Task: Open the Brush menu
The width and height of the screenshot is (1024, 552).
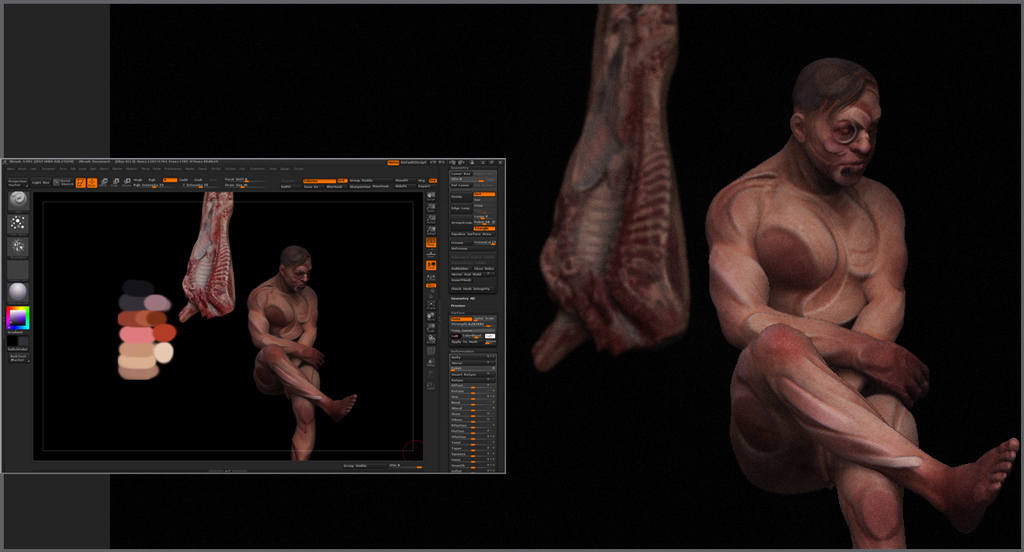Action: [x=22, y=169]
